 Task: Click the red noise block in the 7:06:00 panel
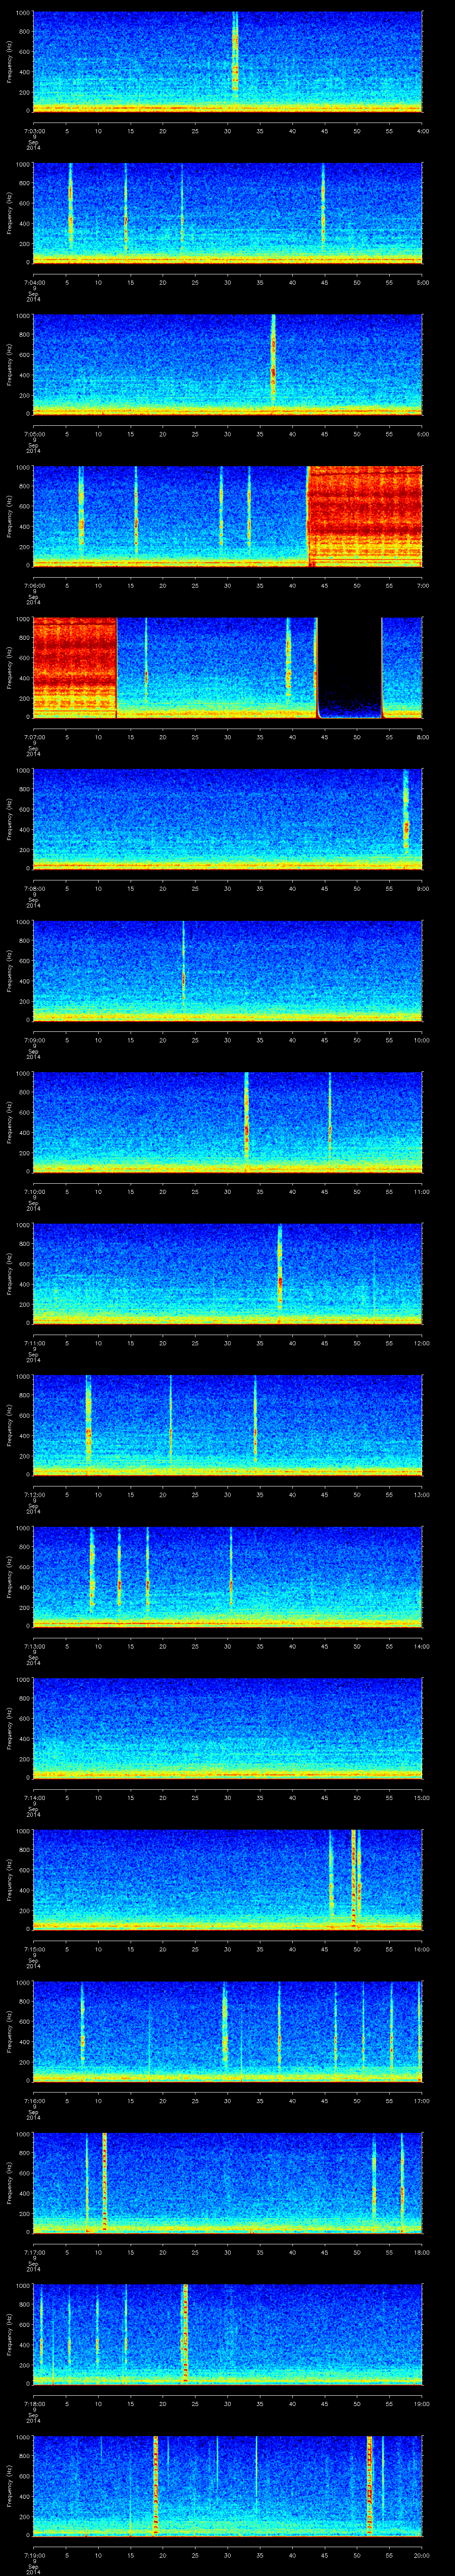(x=365, y=515)
